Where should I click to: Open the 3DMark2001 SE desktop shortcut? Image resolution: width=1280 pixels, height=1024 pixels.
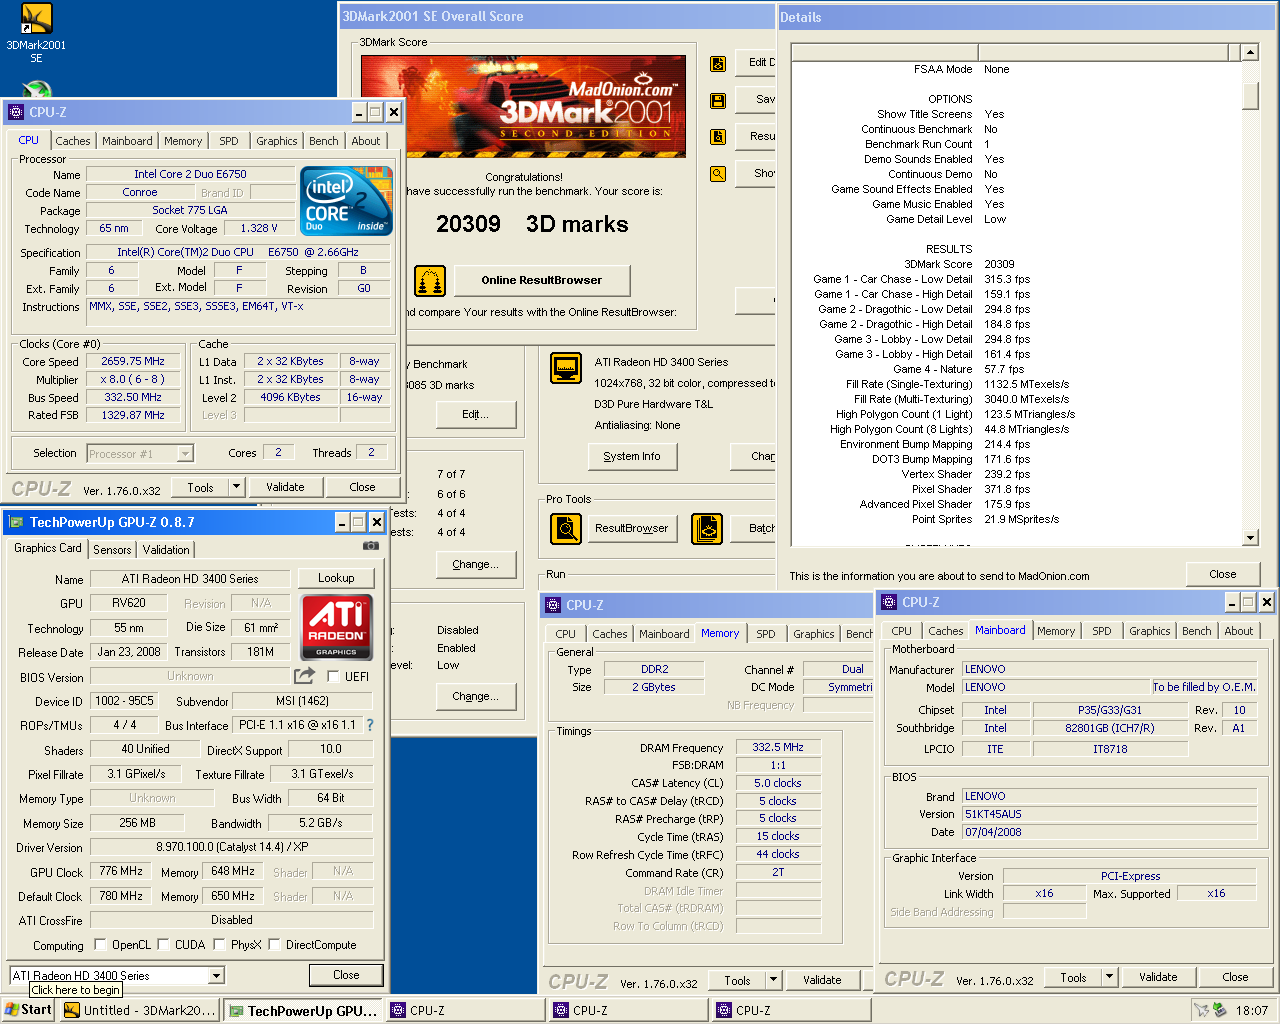click(36, 33)
